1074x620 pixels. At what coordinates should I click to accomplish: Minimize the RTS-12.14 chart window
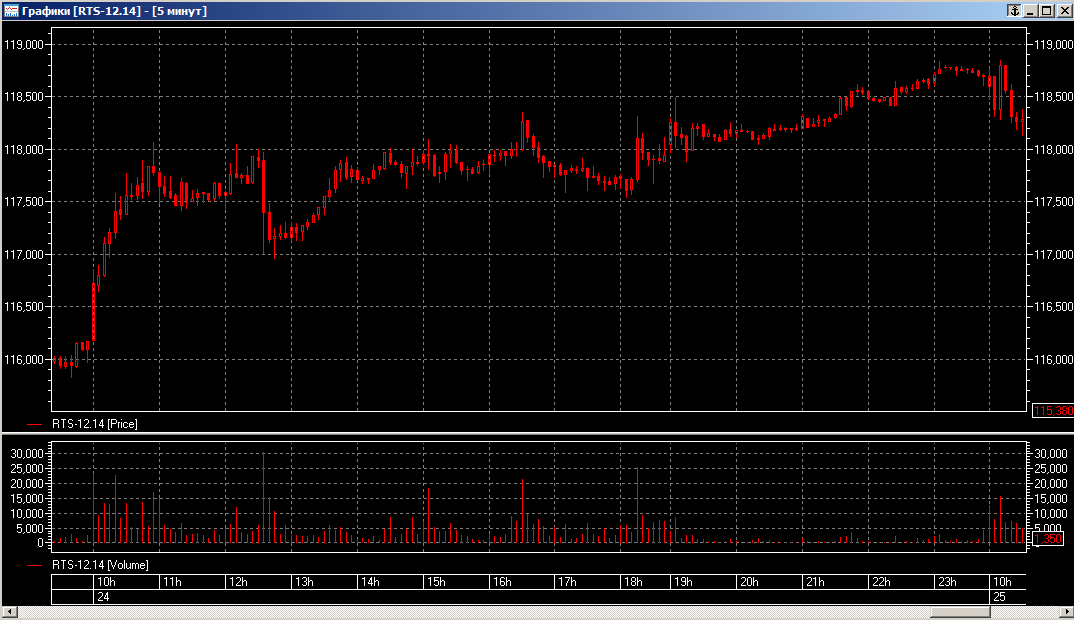click(1030, 10)
